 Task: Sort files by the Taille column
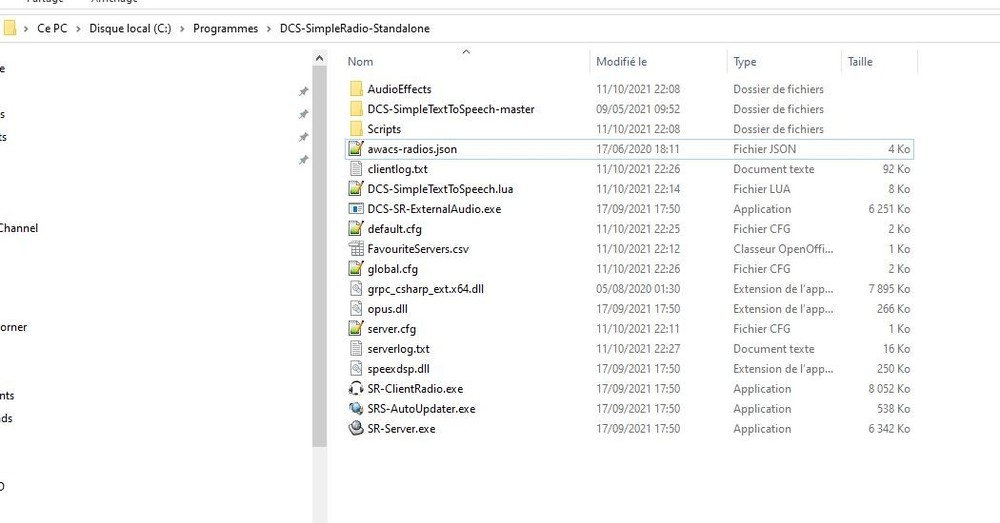click(860, 62)
